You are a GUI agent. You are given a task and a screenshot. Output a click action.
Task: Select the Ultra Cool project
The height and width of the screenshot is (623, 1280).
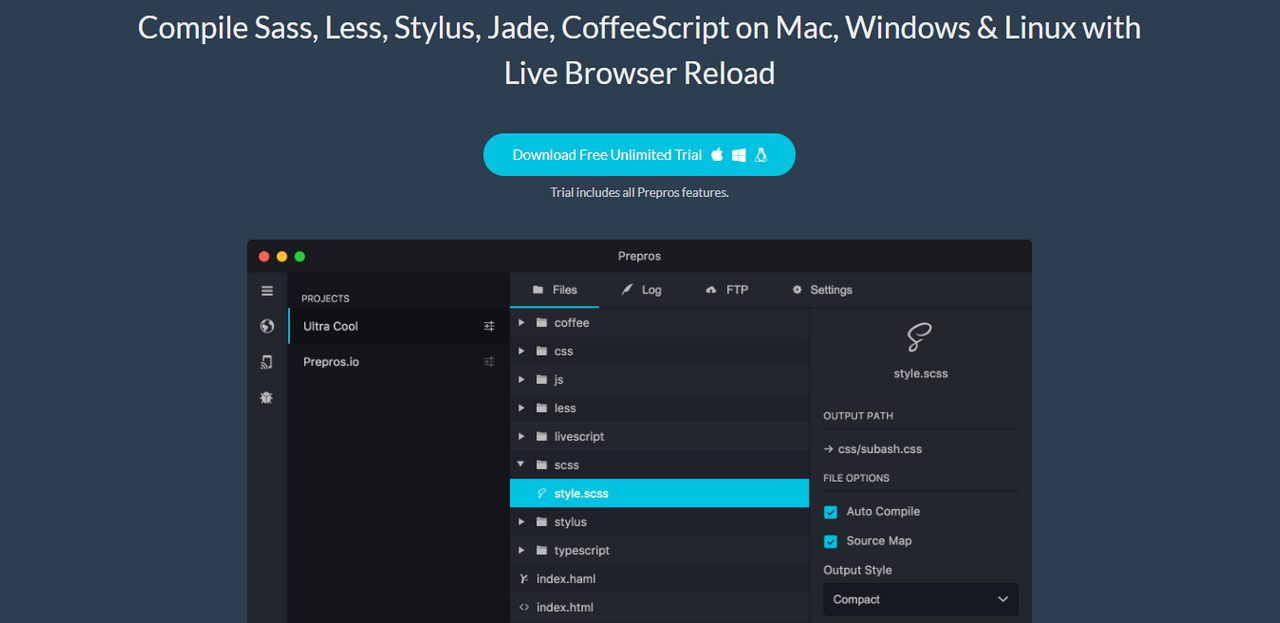[x=399, y=326]
